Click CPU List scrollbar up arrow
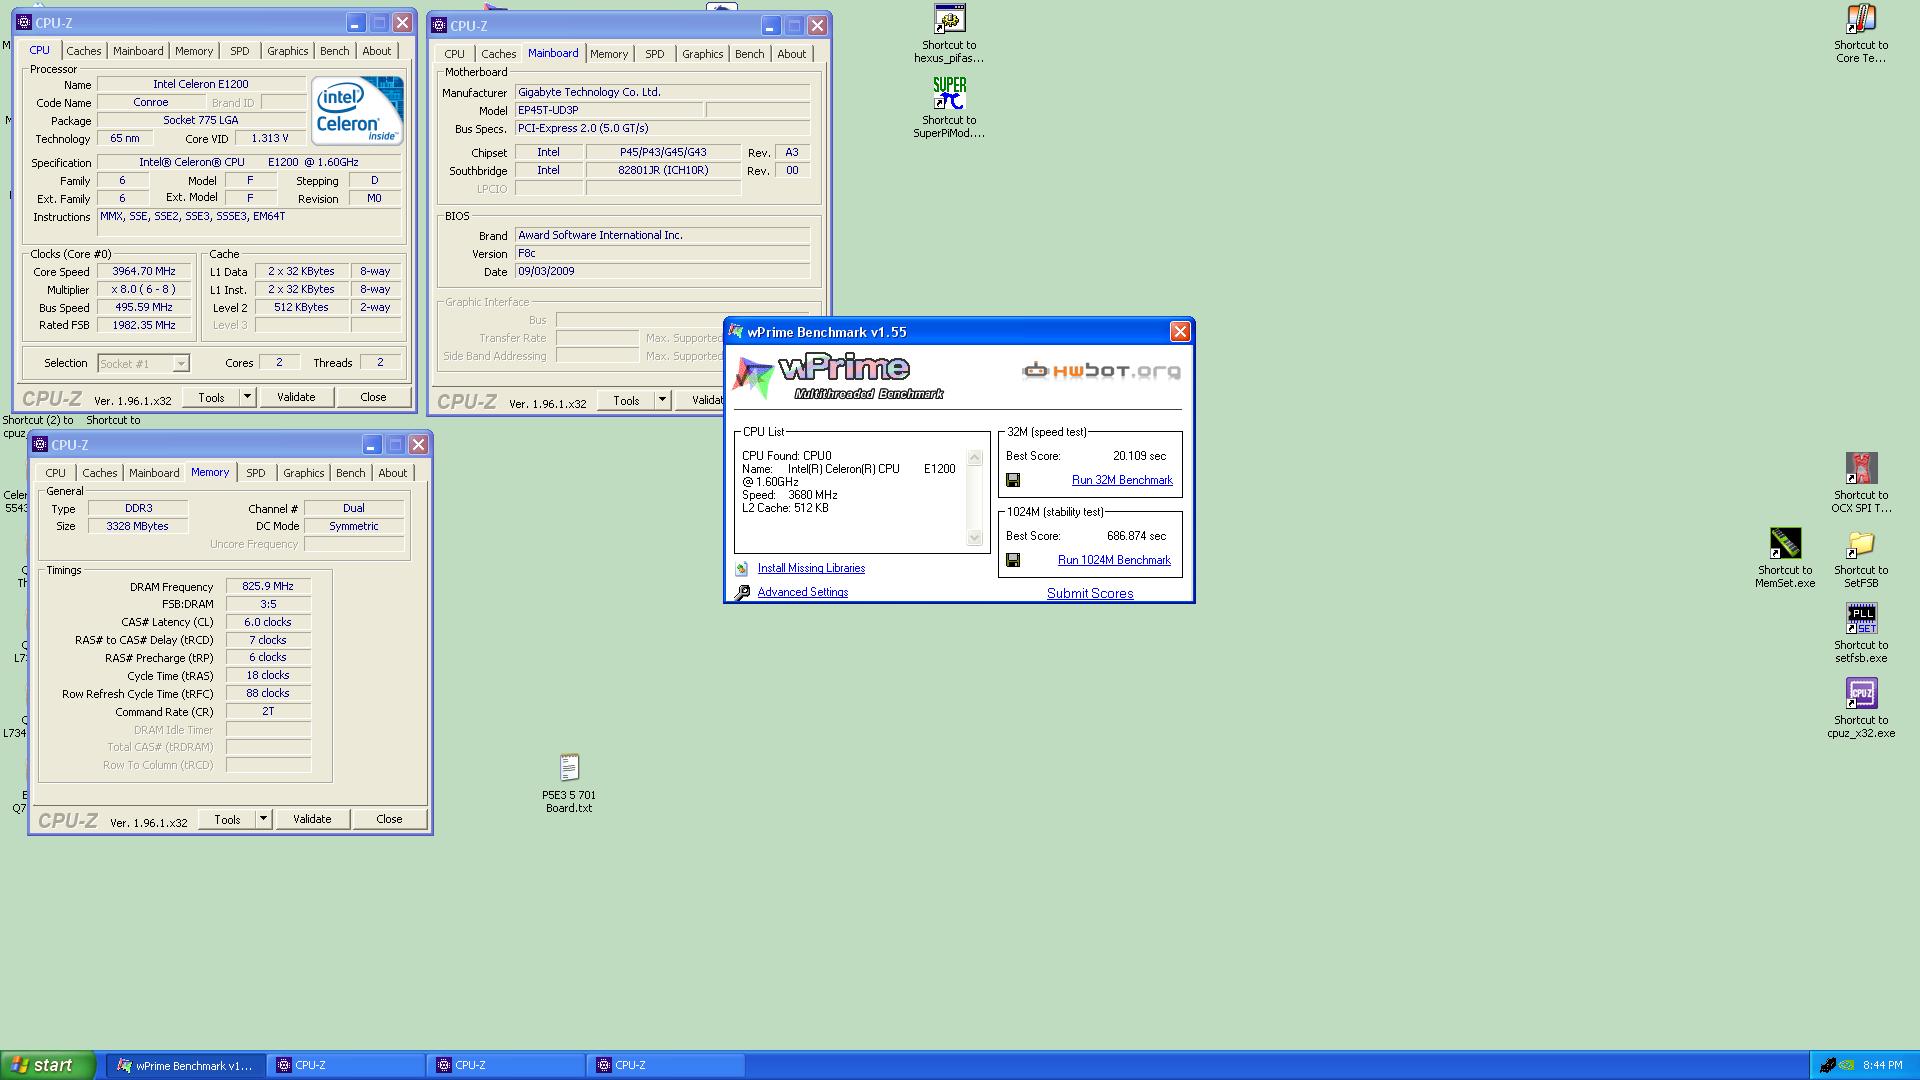The height and width of the screenshot is (1080, 1920). click(x=975, y=458)
